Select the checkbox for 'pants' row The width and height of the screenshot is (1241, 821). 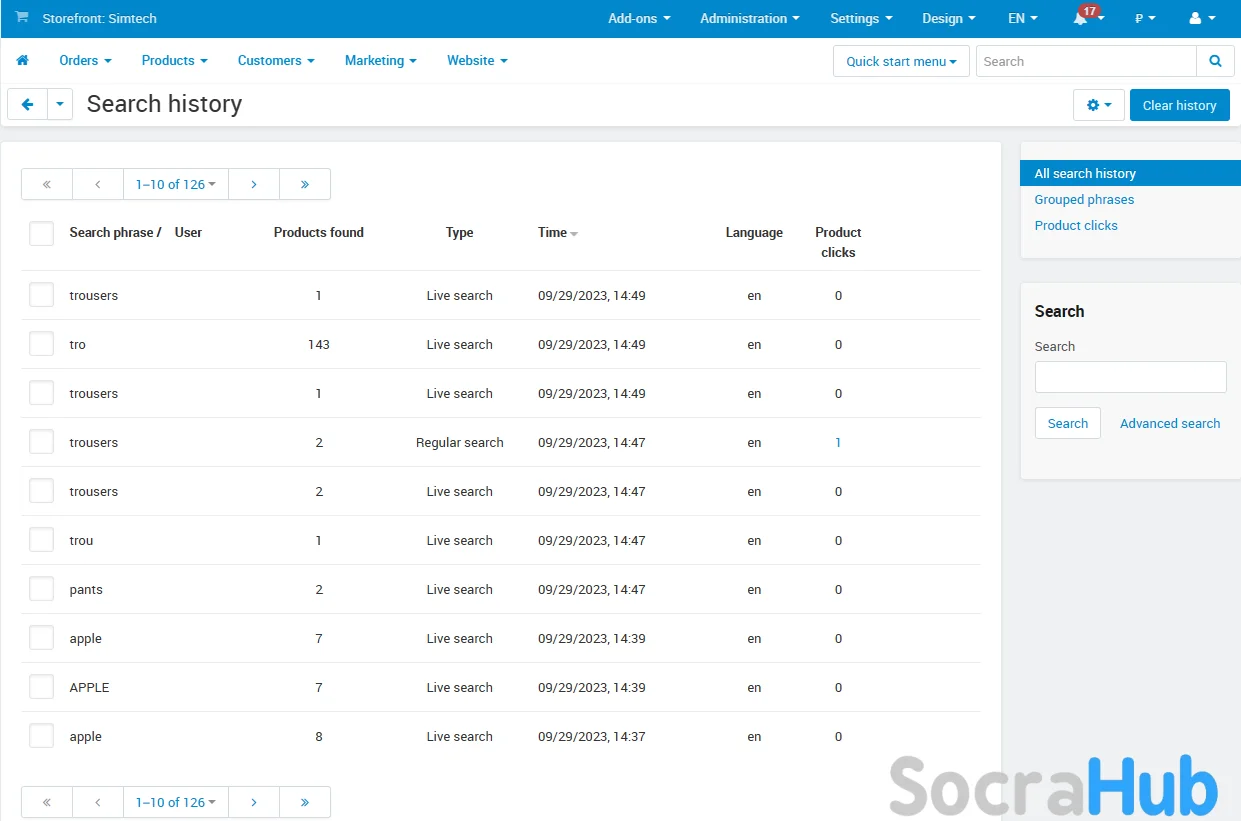click(x=41, y=589)
